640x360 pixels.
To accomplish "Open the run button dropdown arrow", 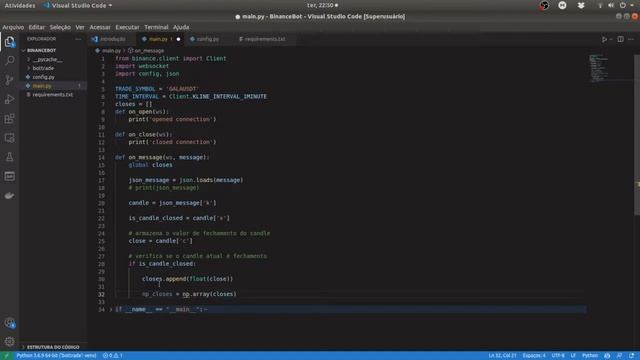I will (611, 39).
